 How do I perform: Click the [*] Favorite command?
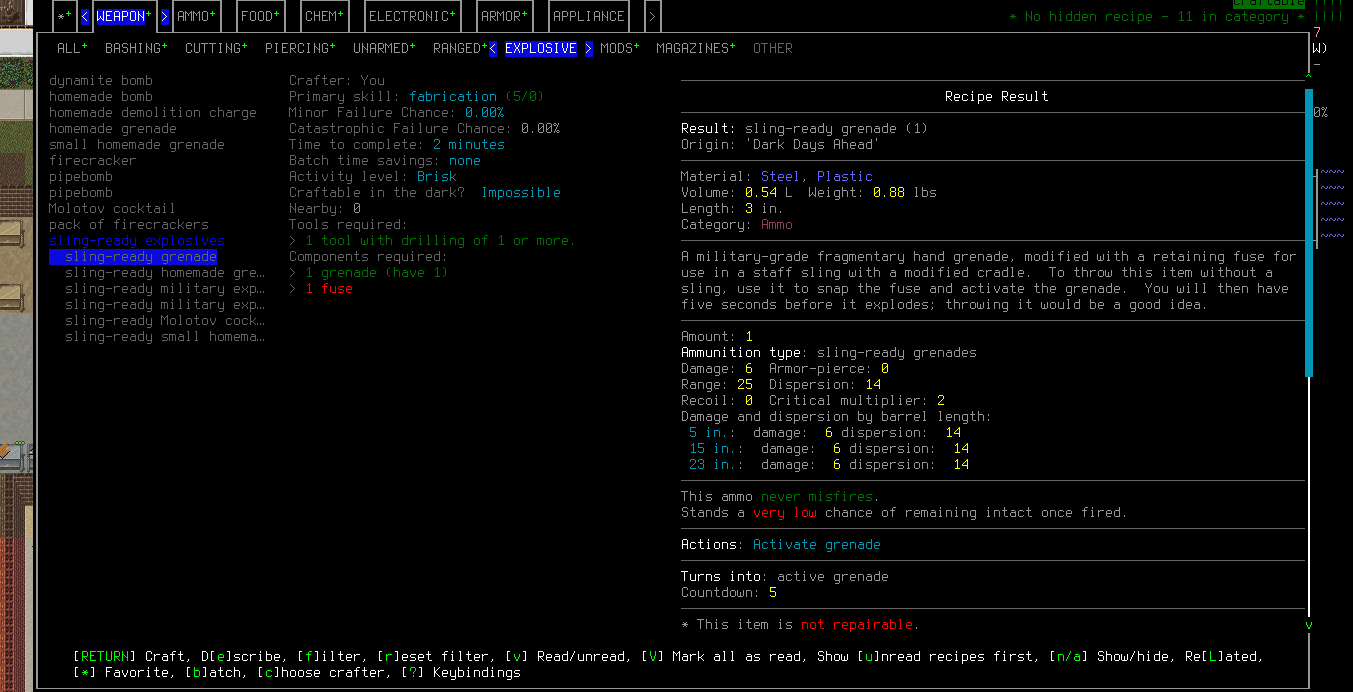[x=120, y=672]
